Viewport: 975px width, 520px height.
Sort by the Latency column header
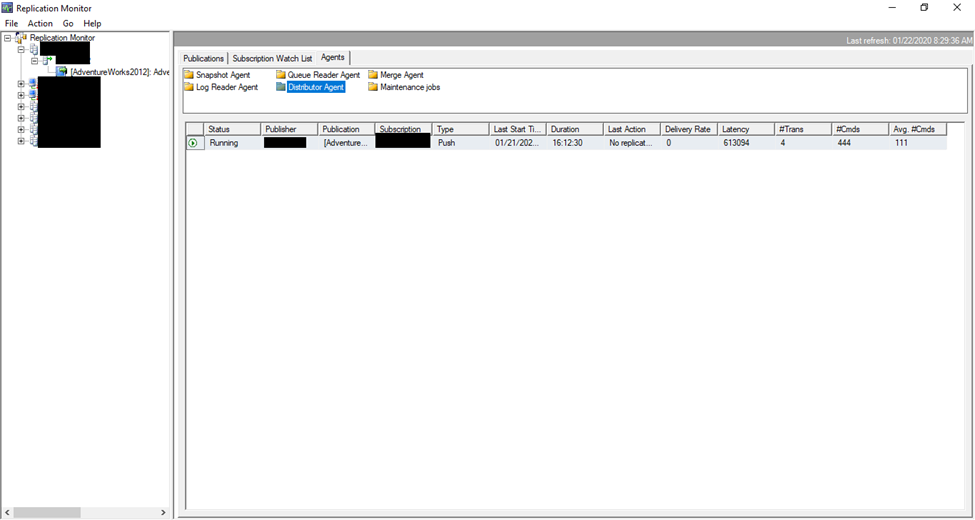click(x=747, y=129)
